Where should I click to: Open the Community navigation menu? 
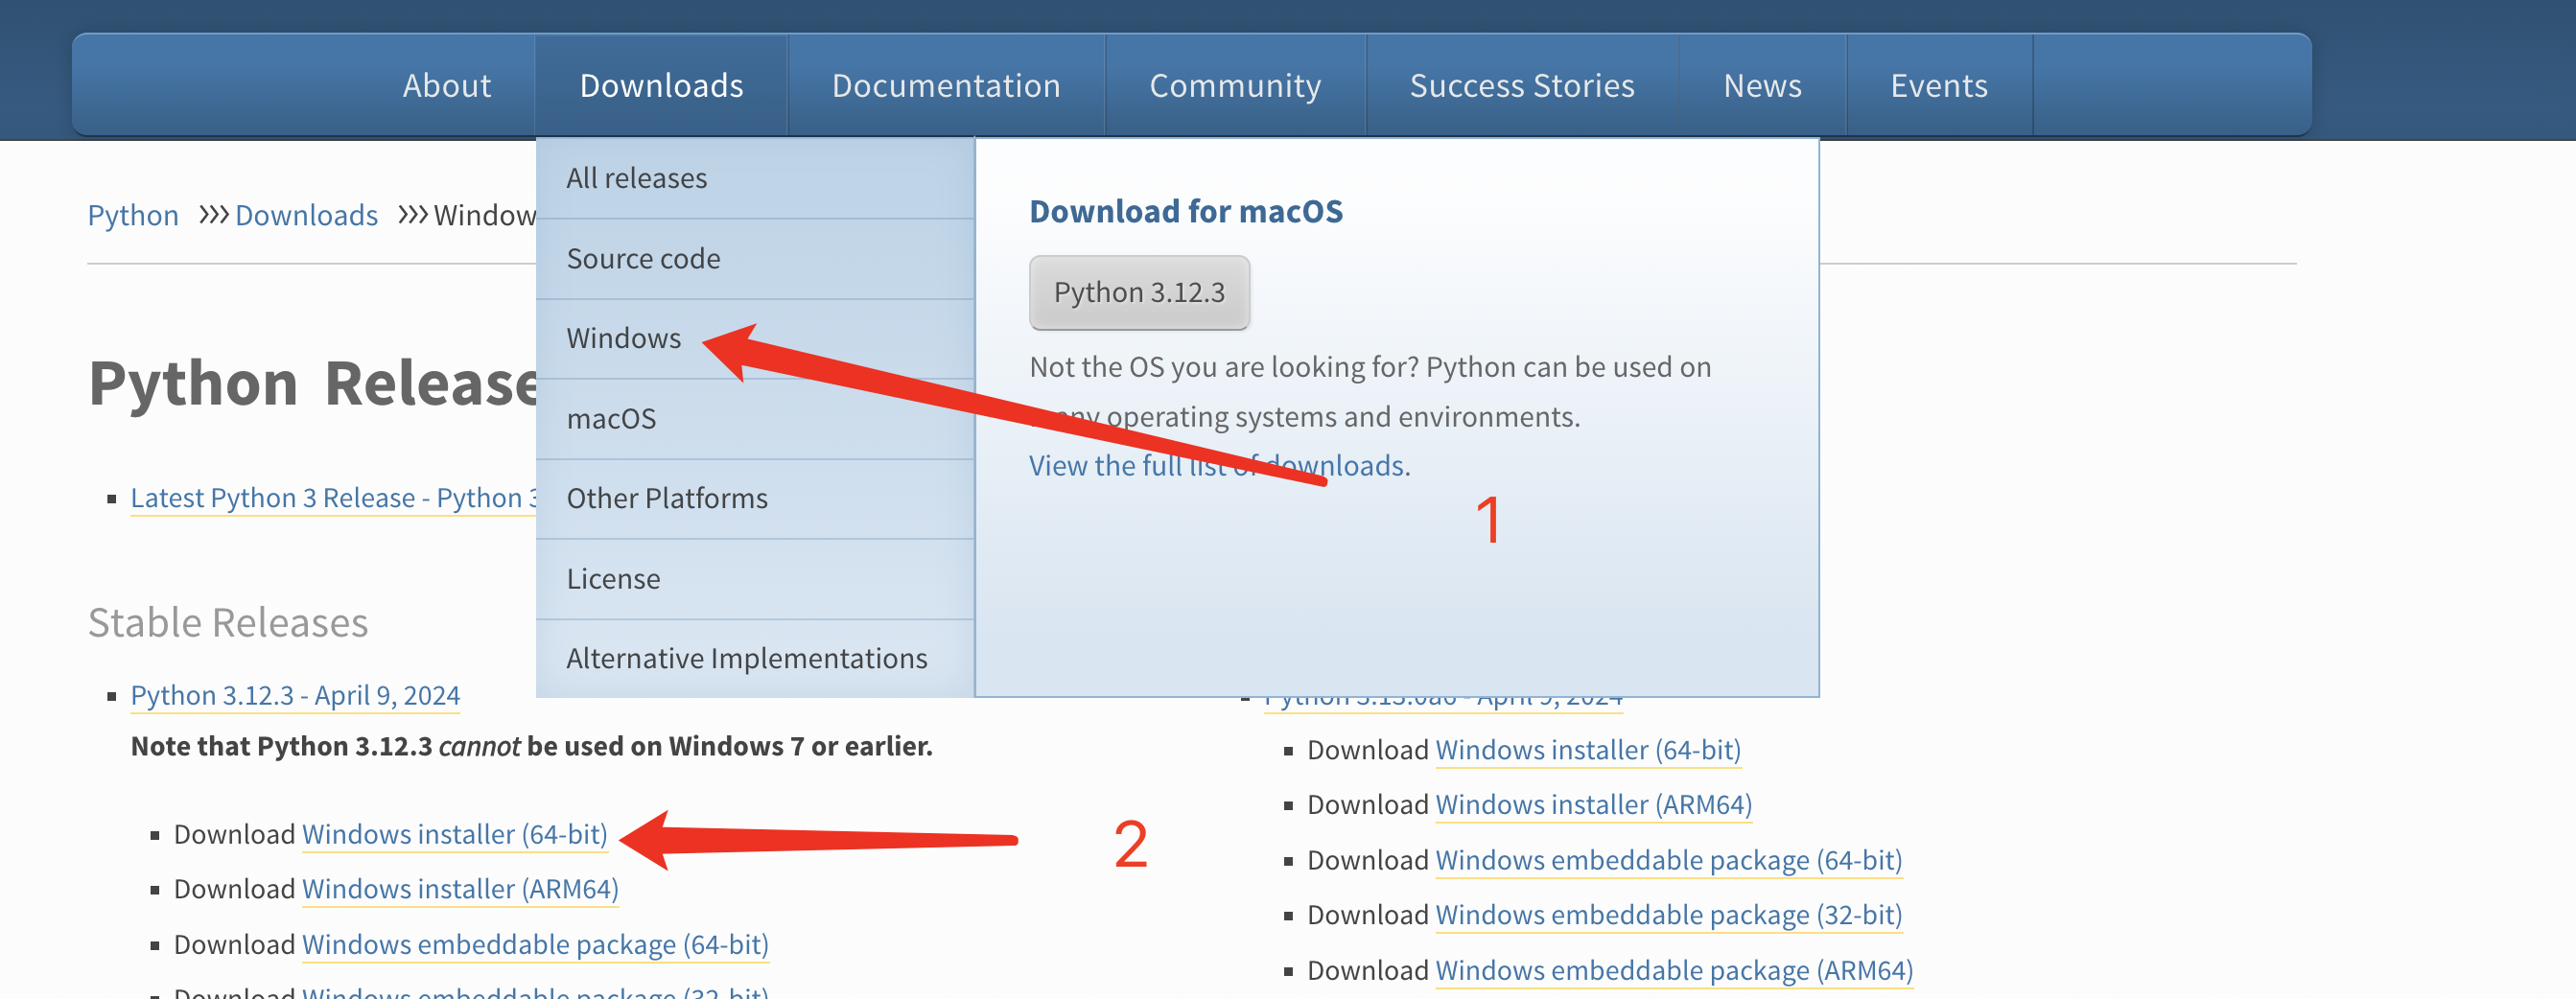(x=1235, y=86)
